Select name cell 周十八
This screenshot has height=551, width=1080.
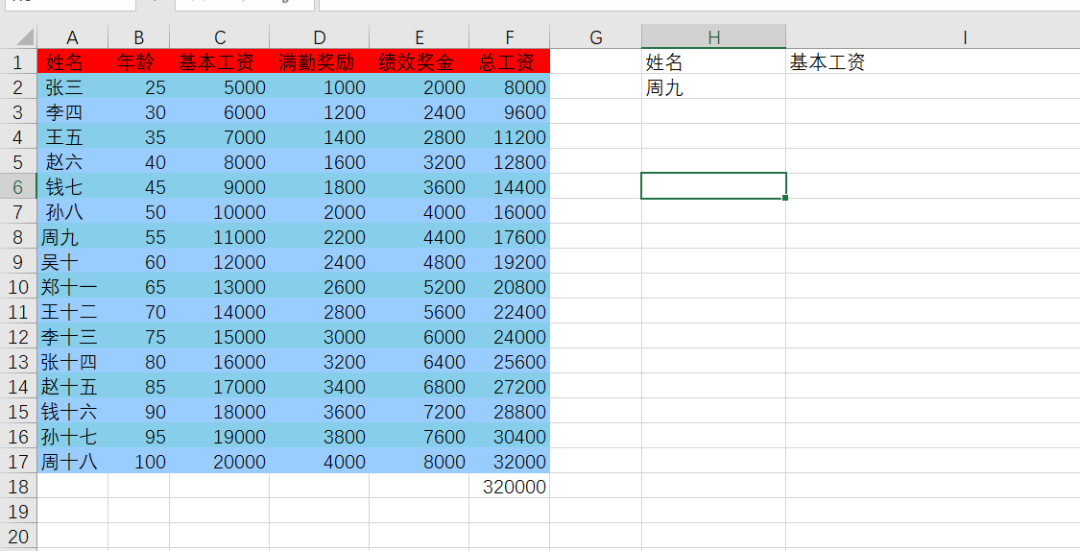[72, 461]
